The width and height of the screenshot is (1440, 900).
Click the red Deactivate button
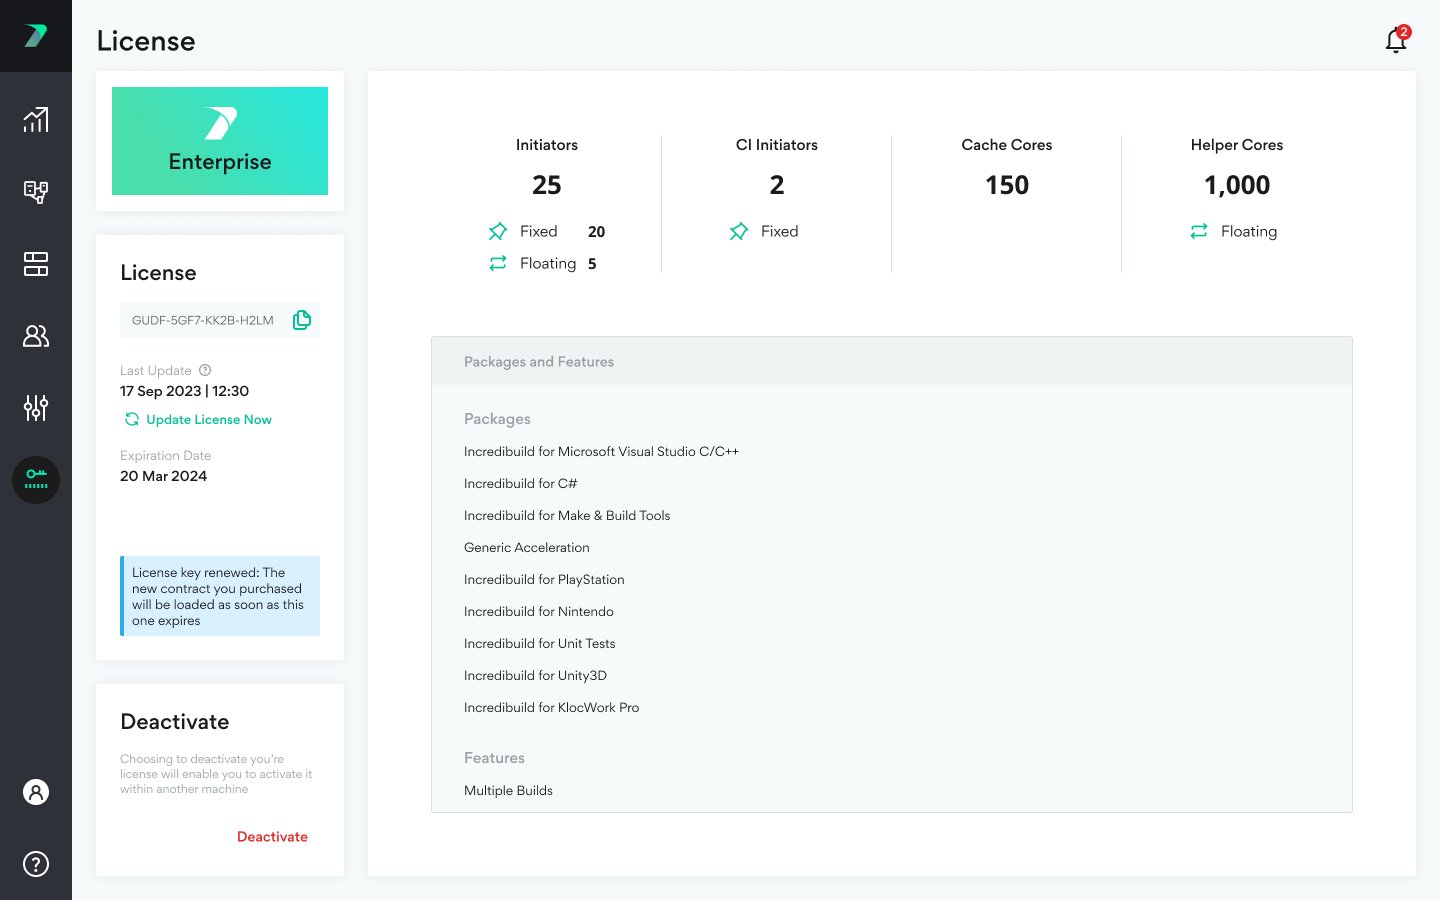pos(272,837)
